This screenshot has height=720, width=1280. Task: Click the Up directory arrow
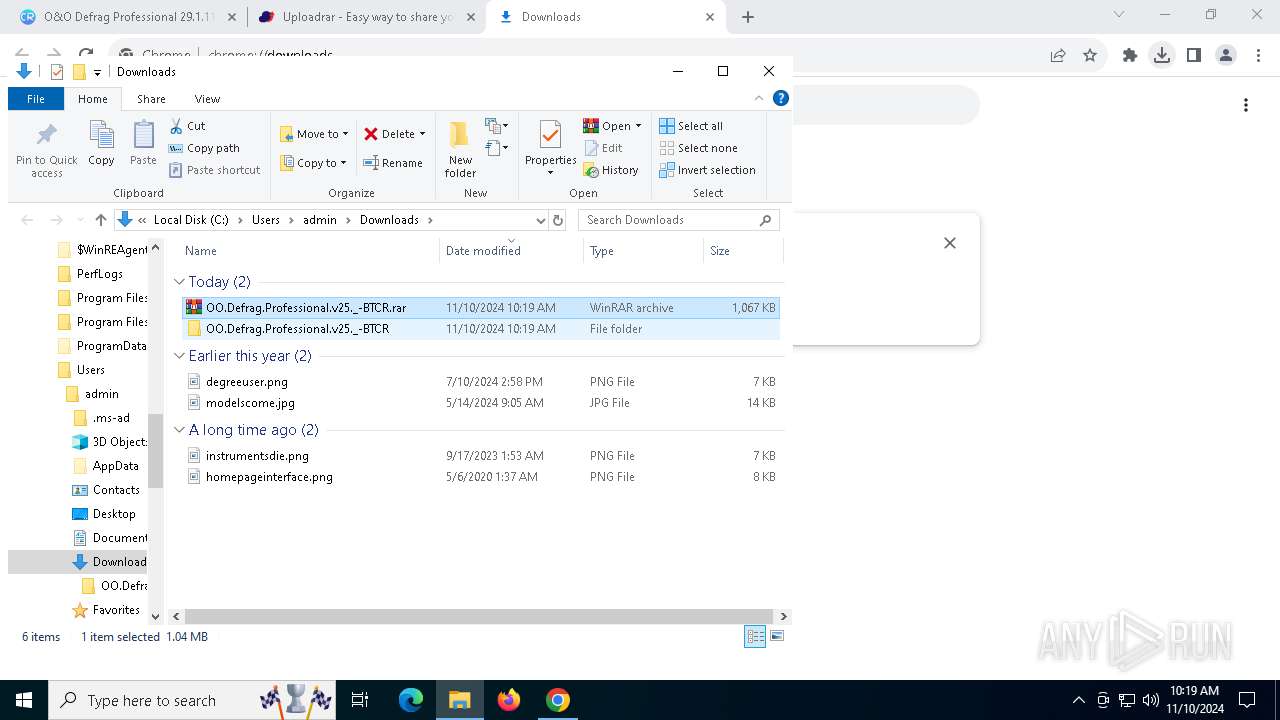(x=100, y=220)
